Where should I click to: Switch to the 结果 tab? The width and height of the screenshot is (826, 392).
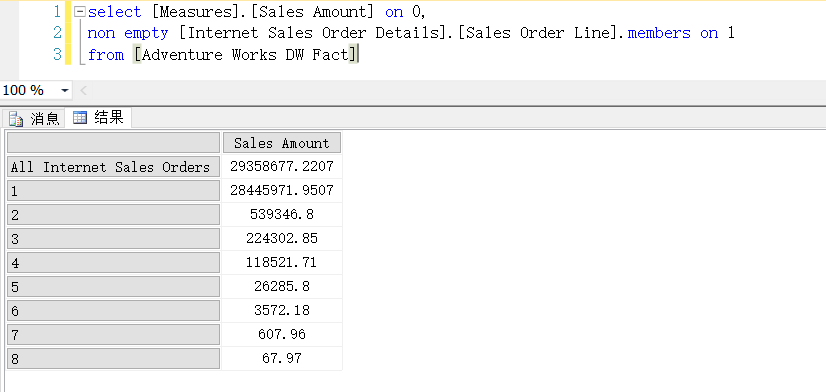click(x=99, y=117)
